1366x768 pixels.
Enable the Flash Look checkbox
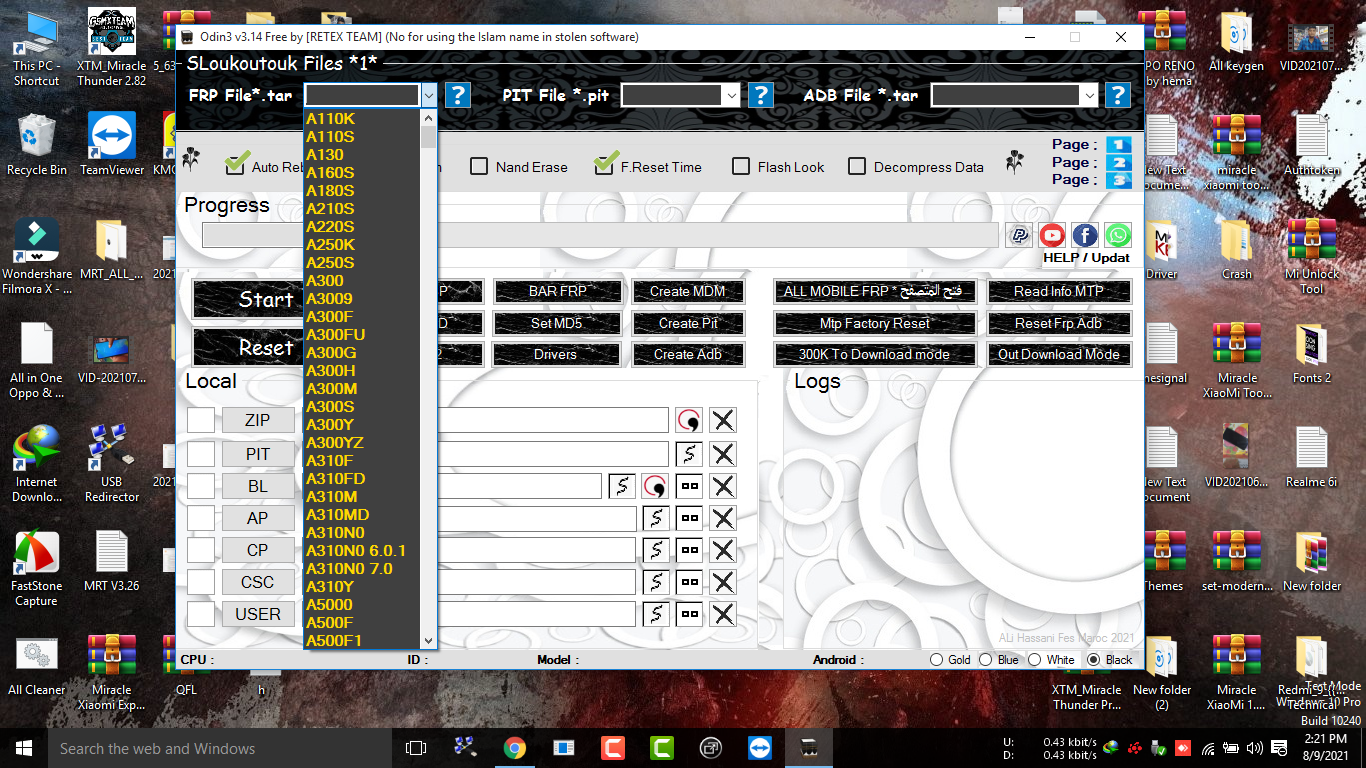coord(741,167)
